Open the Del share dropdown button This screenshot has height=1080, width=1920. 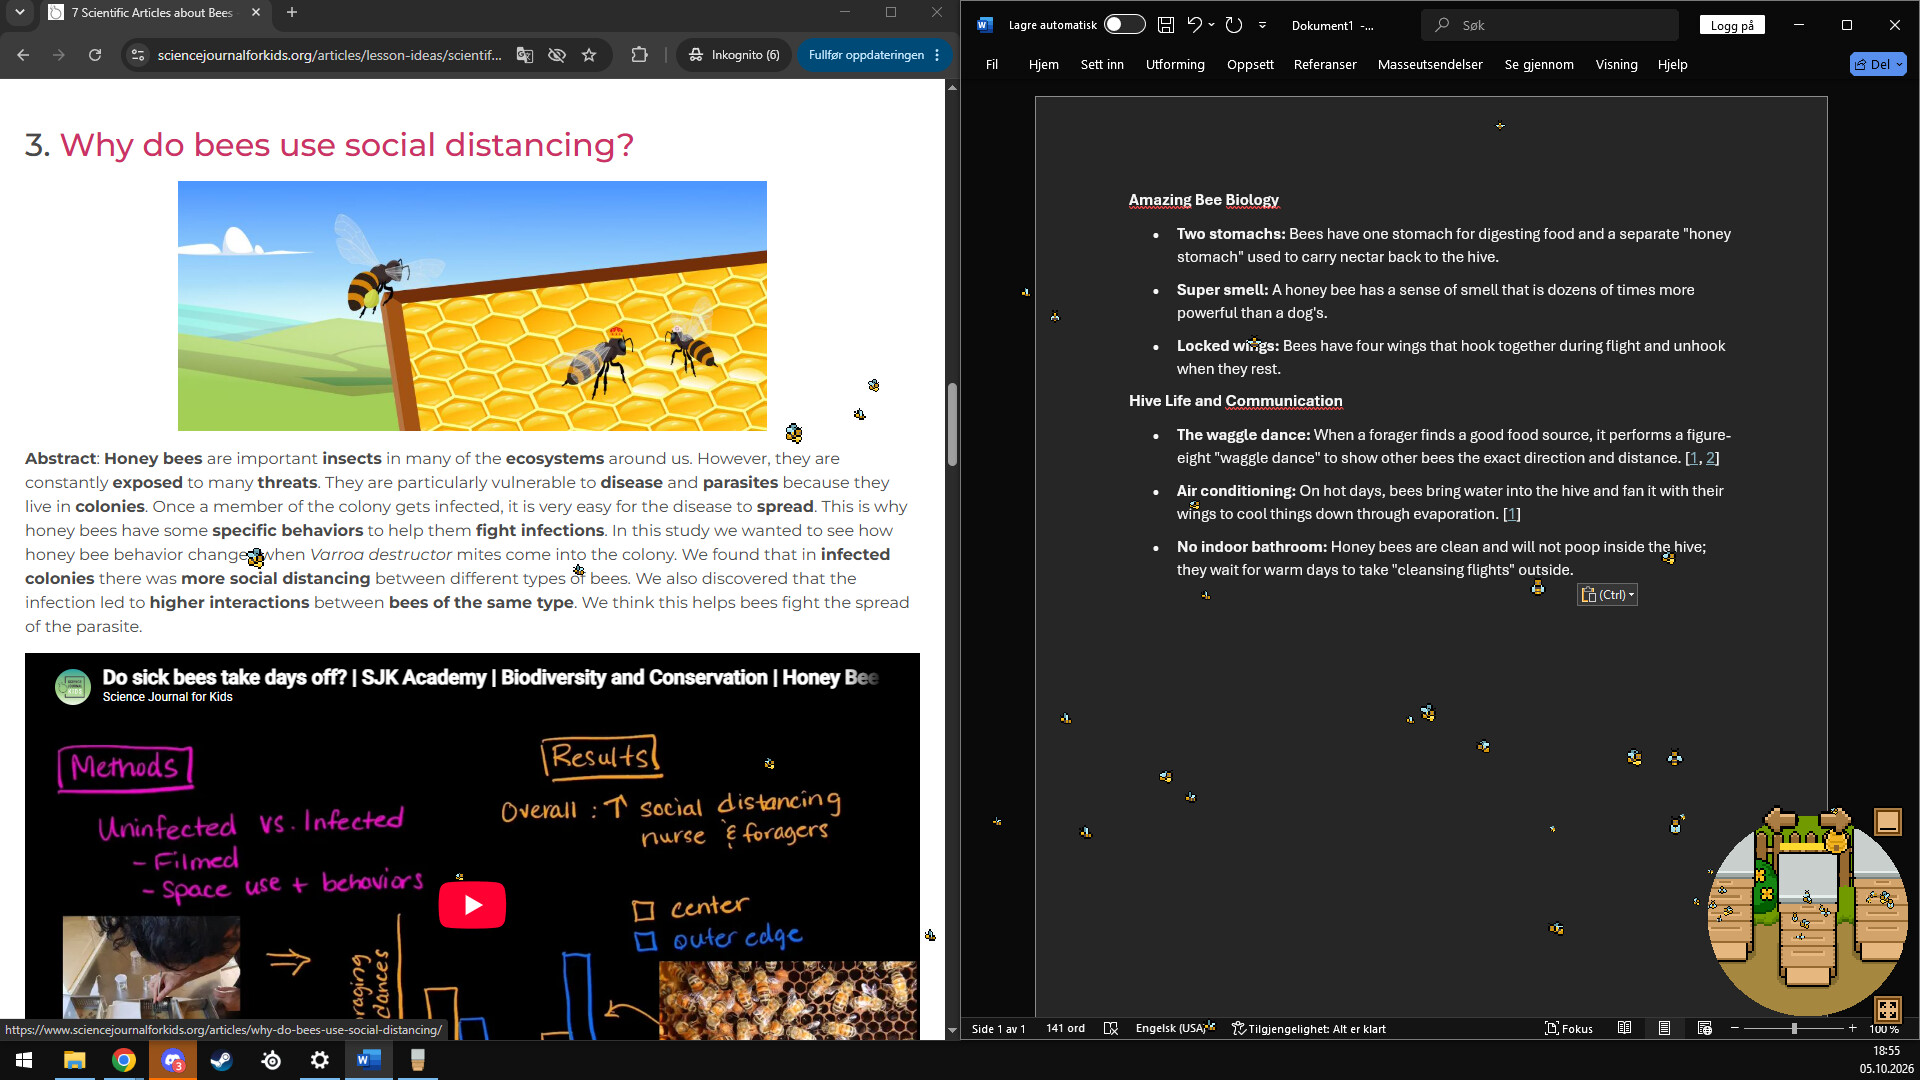point(1878,64)
